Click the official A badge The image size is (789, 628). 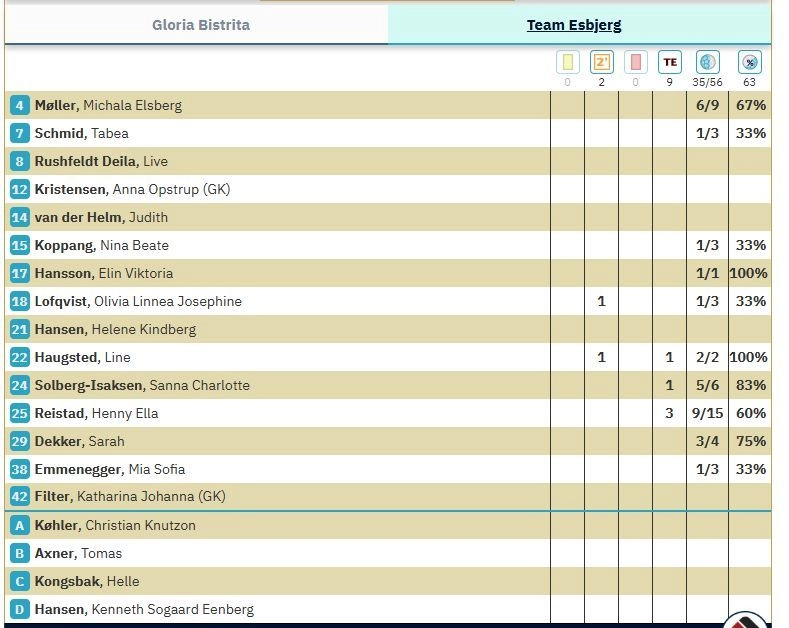19,525
